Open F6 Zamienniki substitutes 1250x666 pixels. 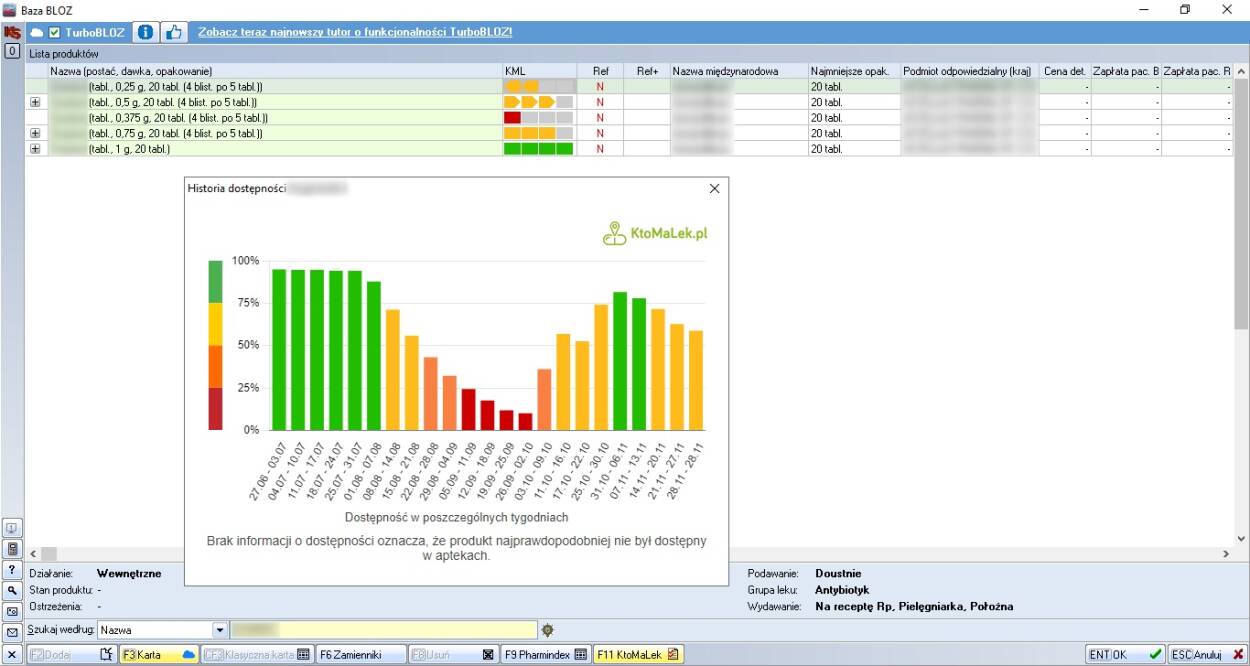coord(361,655)
